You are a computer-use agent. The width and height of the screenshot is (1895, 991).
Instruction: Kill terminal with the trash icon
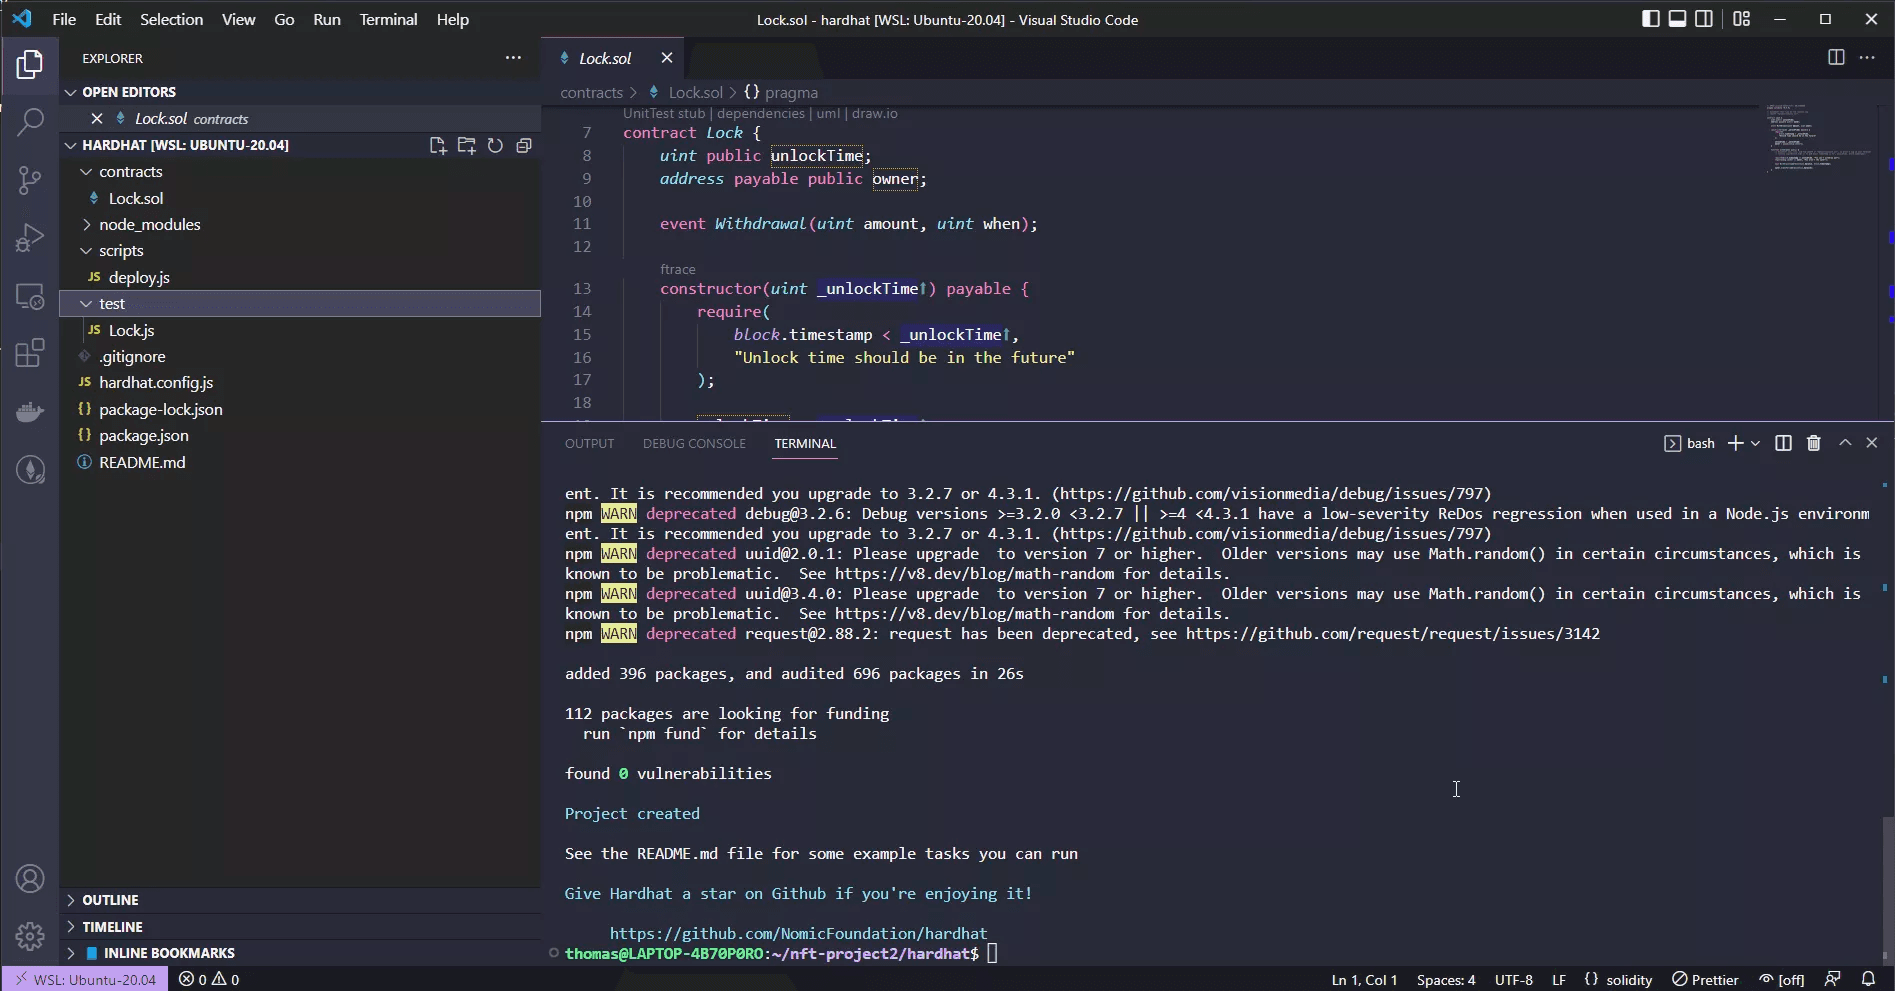1814,443
